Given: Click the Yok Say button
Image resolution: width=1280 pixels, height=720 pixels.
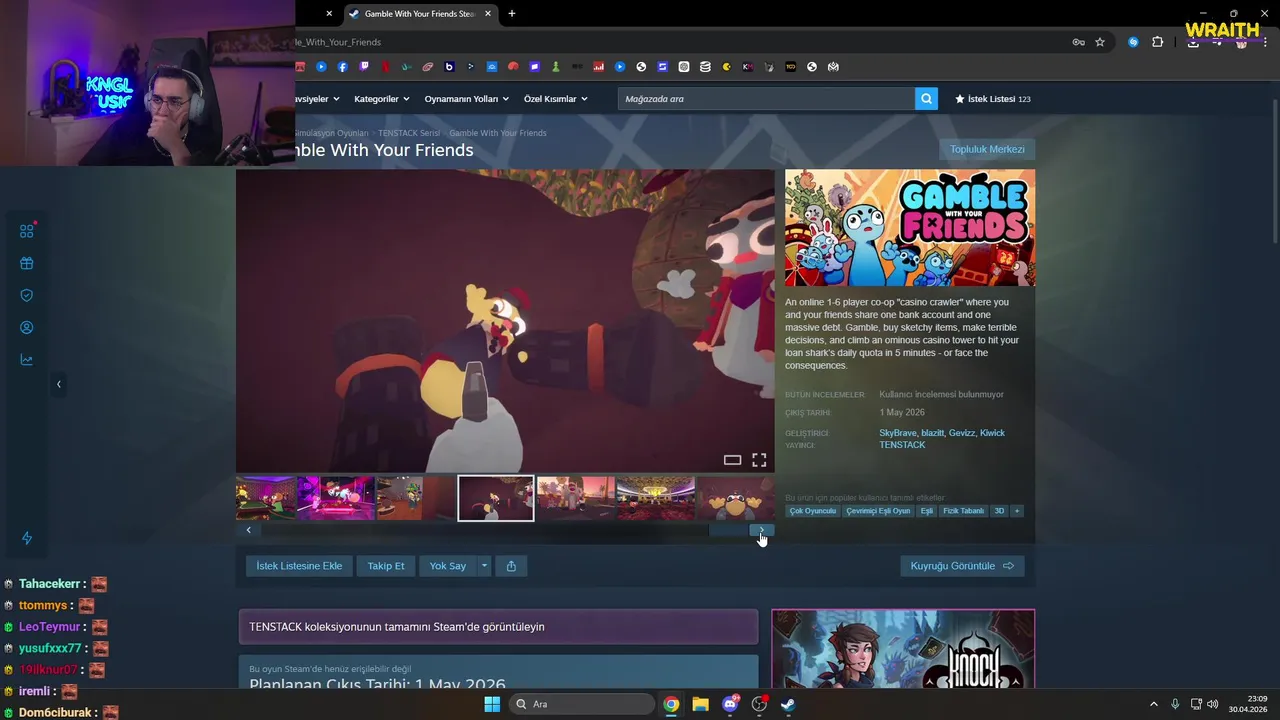Looking at the screenshot, I should click(448, 566).
